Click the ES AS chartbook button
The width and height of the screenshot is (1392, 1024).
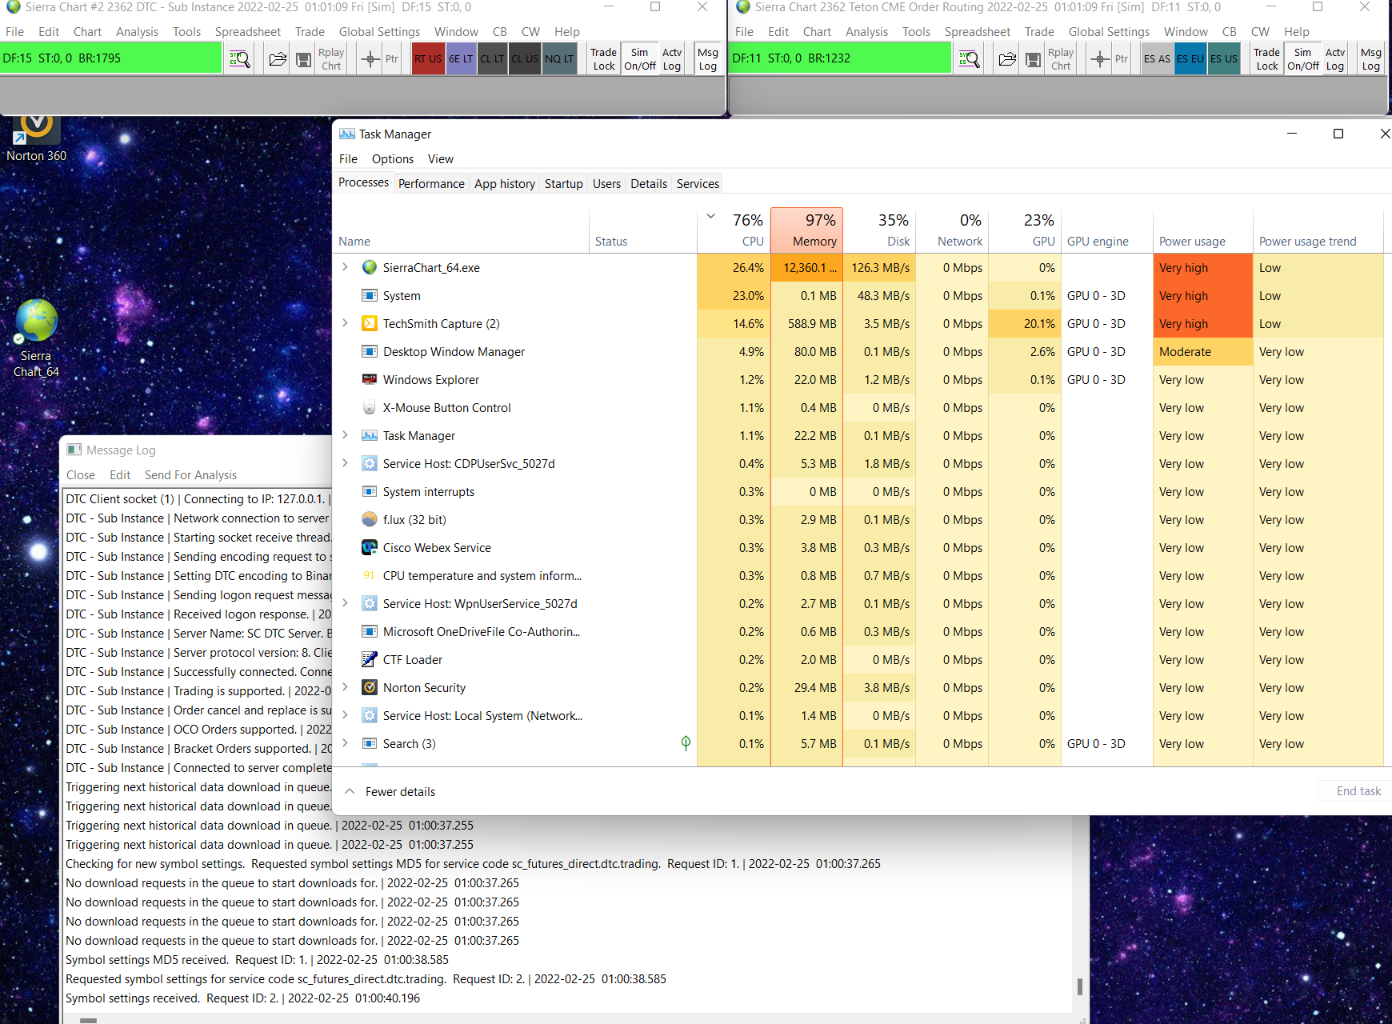coord(1157,59)
